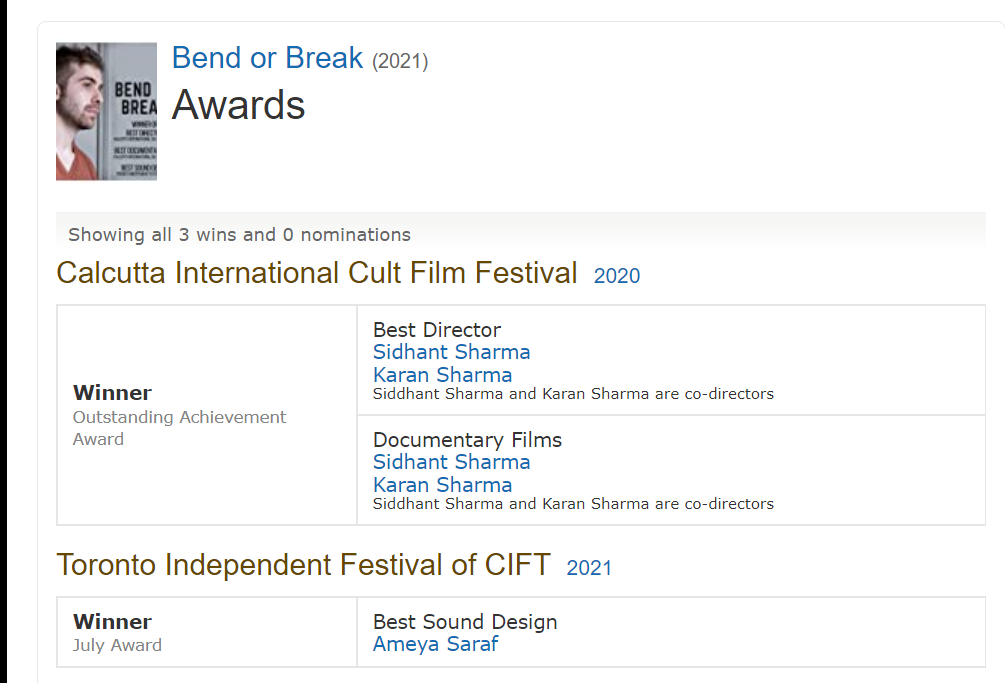The height and width of the screenshot is (683, 1005).
Task: Open the Bend or Break title link
Action: [267, 58]
